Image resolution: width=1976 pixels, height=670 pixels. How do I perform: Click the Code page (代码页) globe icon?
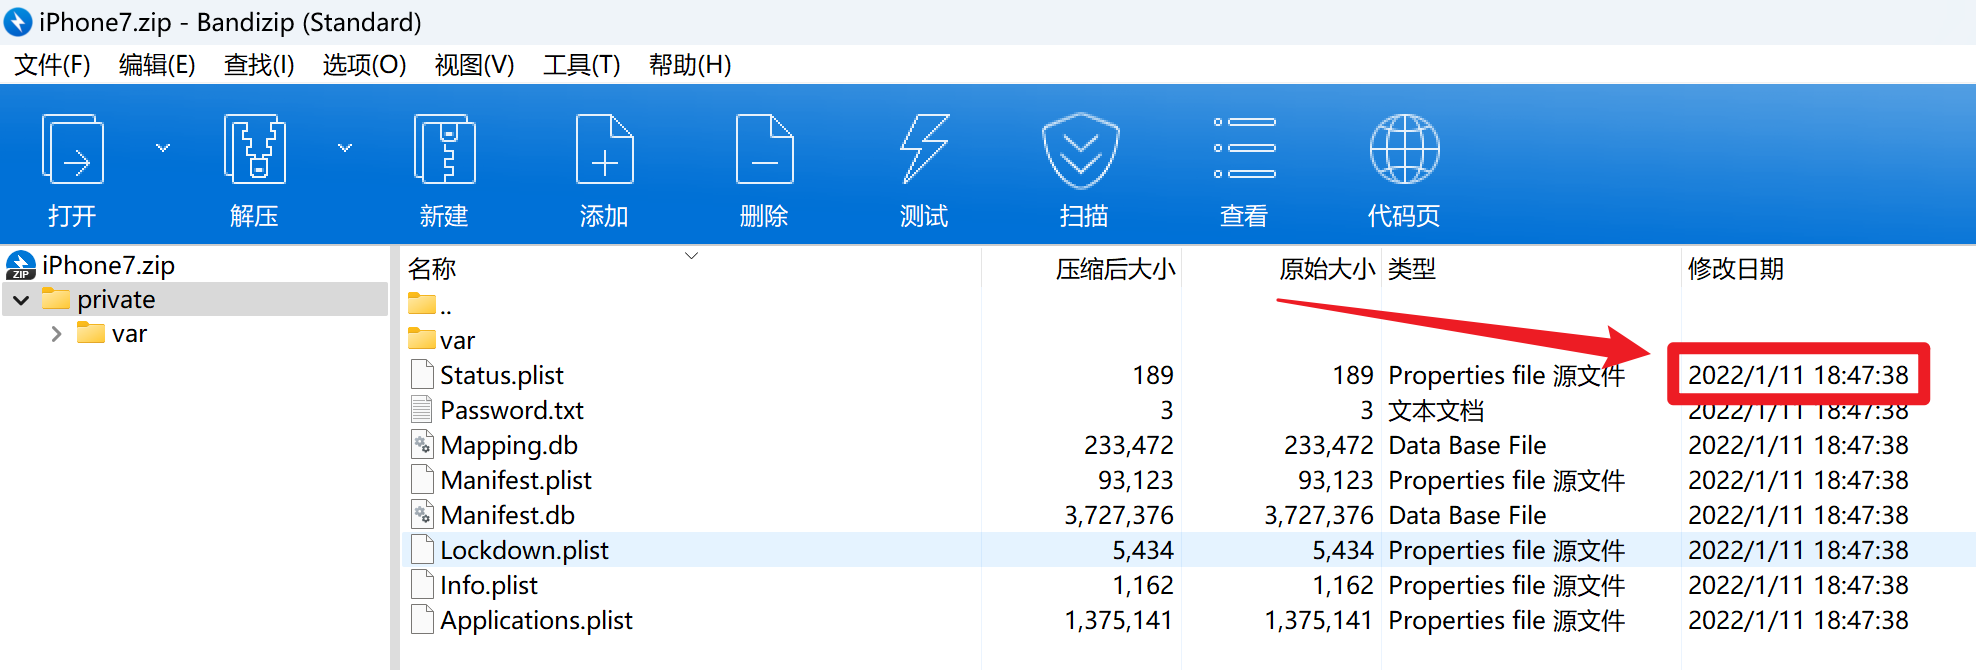(x=1404, y=149)
